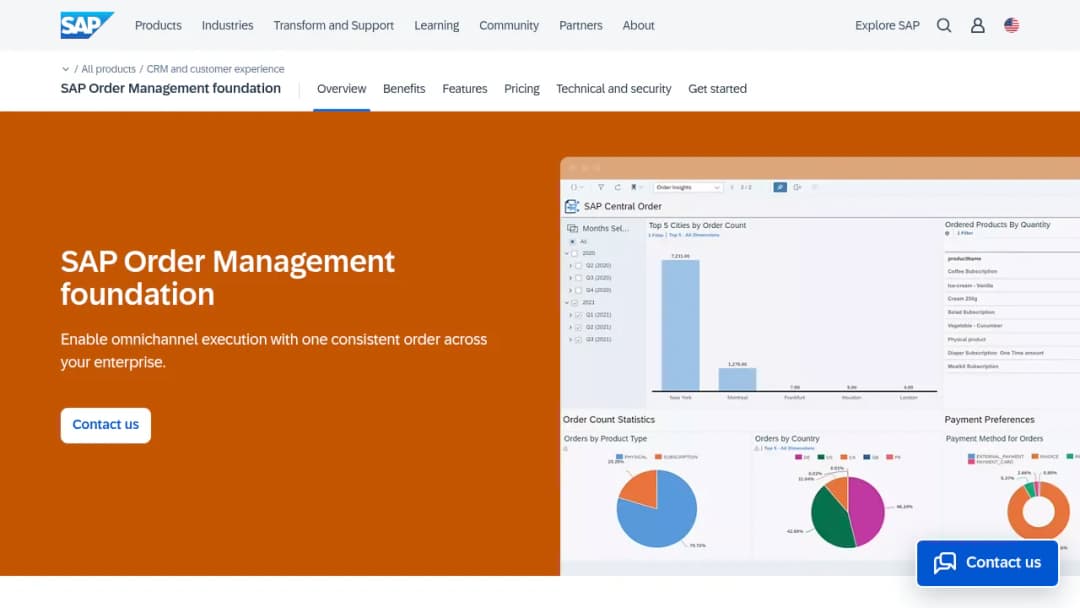Click refresh icon in dashboard toolbar
Image resolution: width=1080 pixels, height=608 pixels.
[618, 187]
